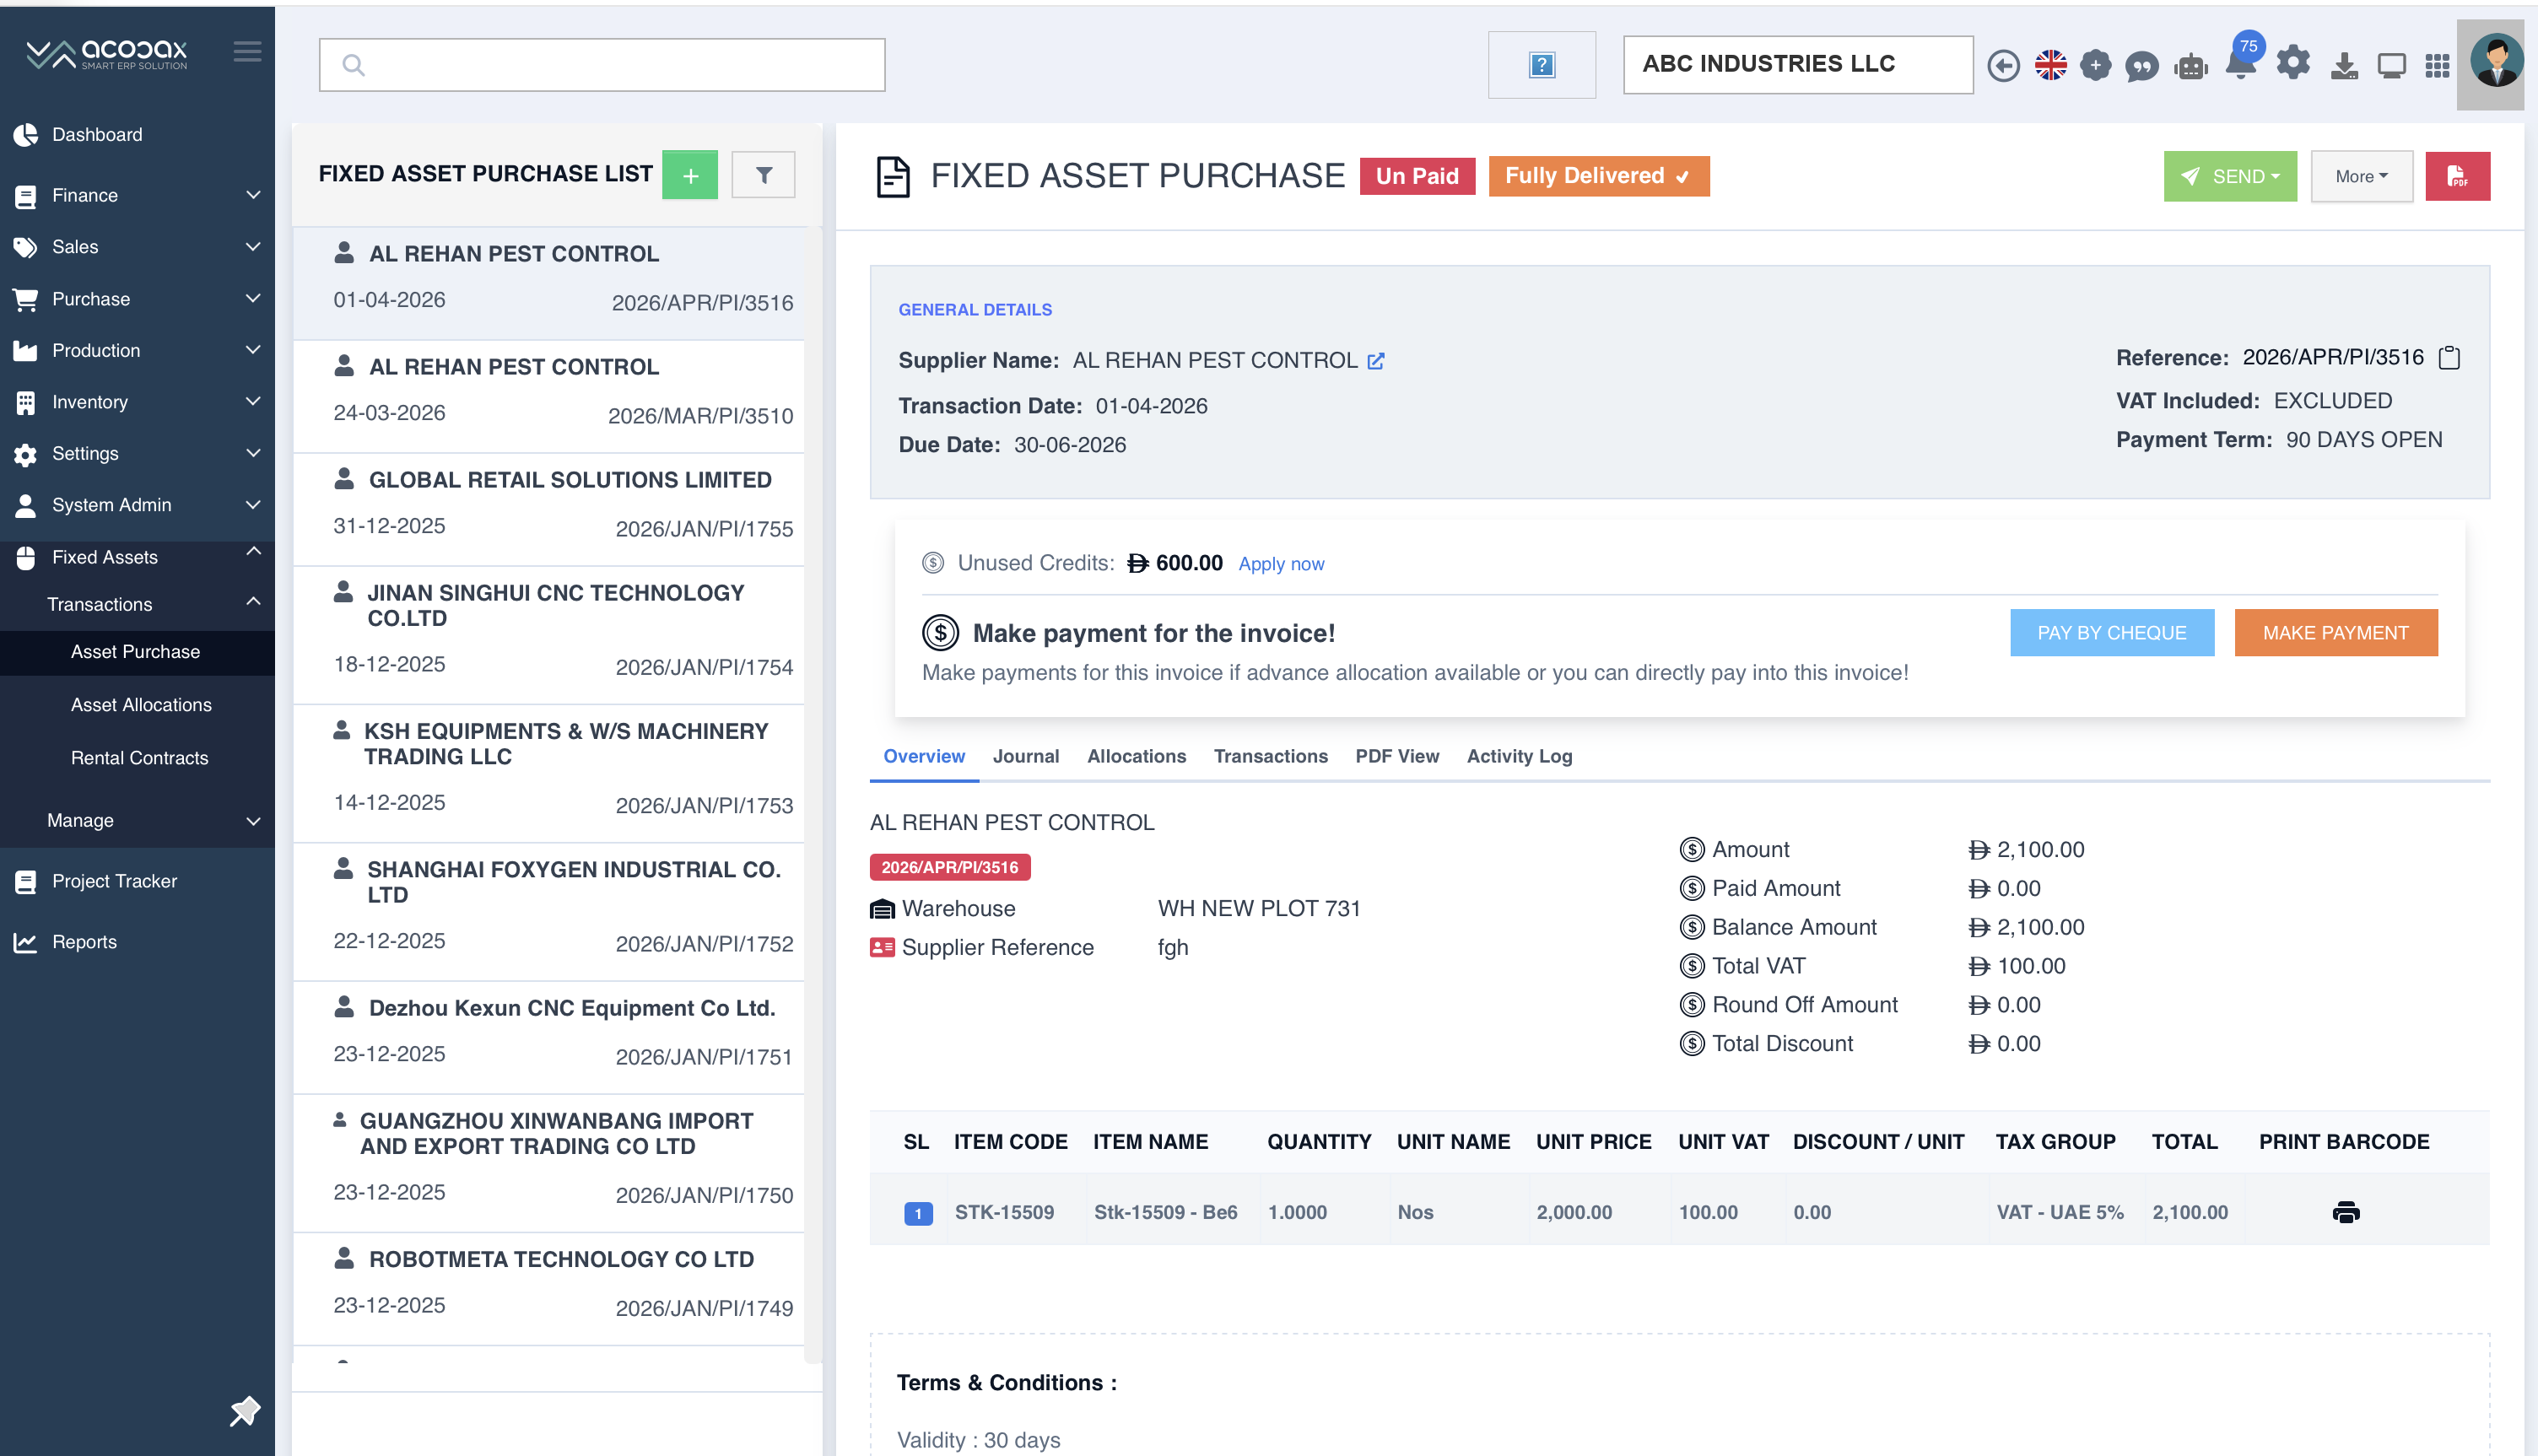Click PAY BY CHEQUE button
This screenshot has width=2538, height=1456.
(2111, 633)
